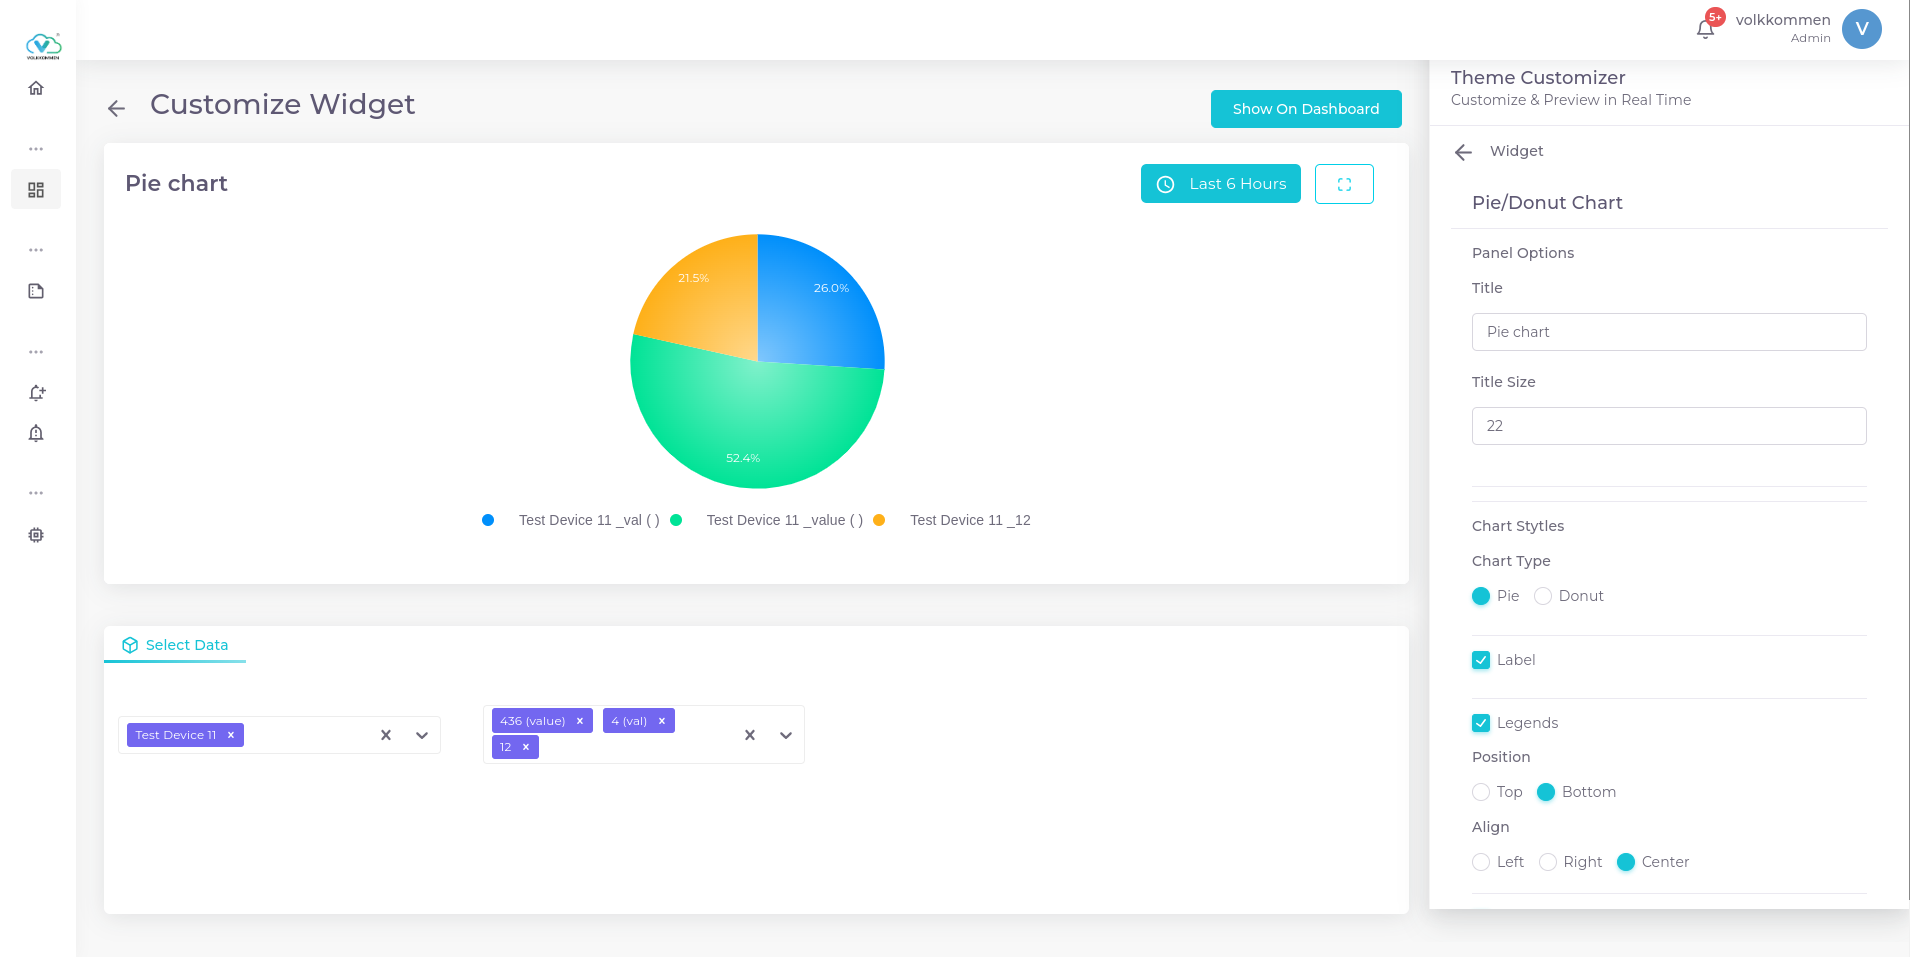The width and height of the screenshot is (1910, 957).
Task: Go back using arrow beside Customize Widget
Action: point(117,108)
